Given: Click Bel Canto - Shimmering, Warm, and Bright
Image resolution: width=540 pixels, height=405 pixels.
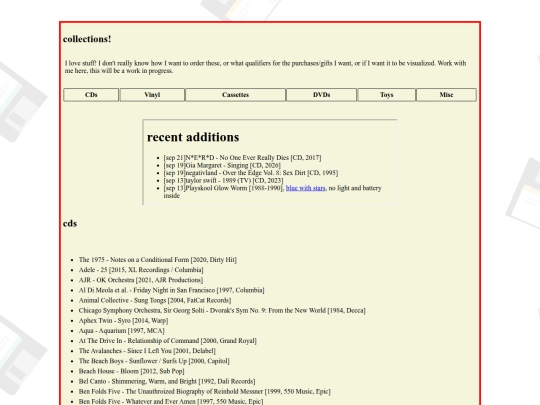Looking at the screenshot, I should tap(167, 381).
